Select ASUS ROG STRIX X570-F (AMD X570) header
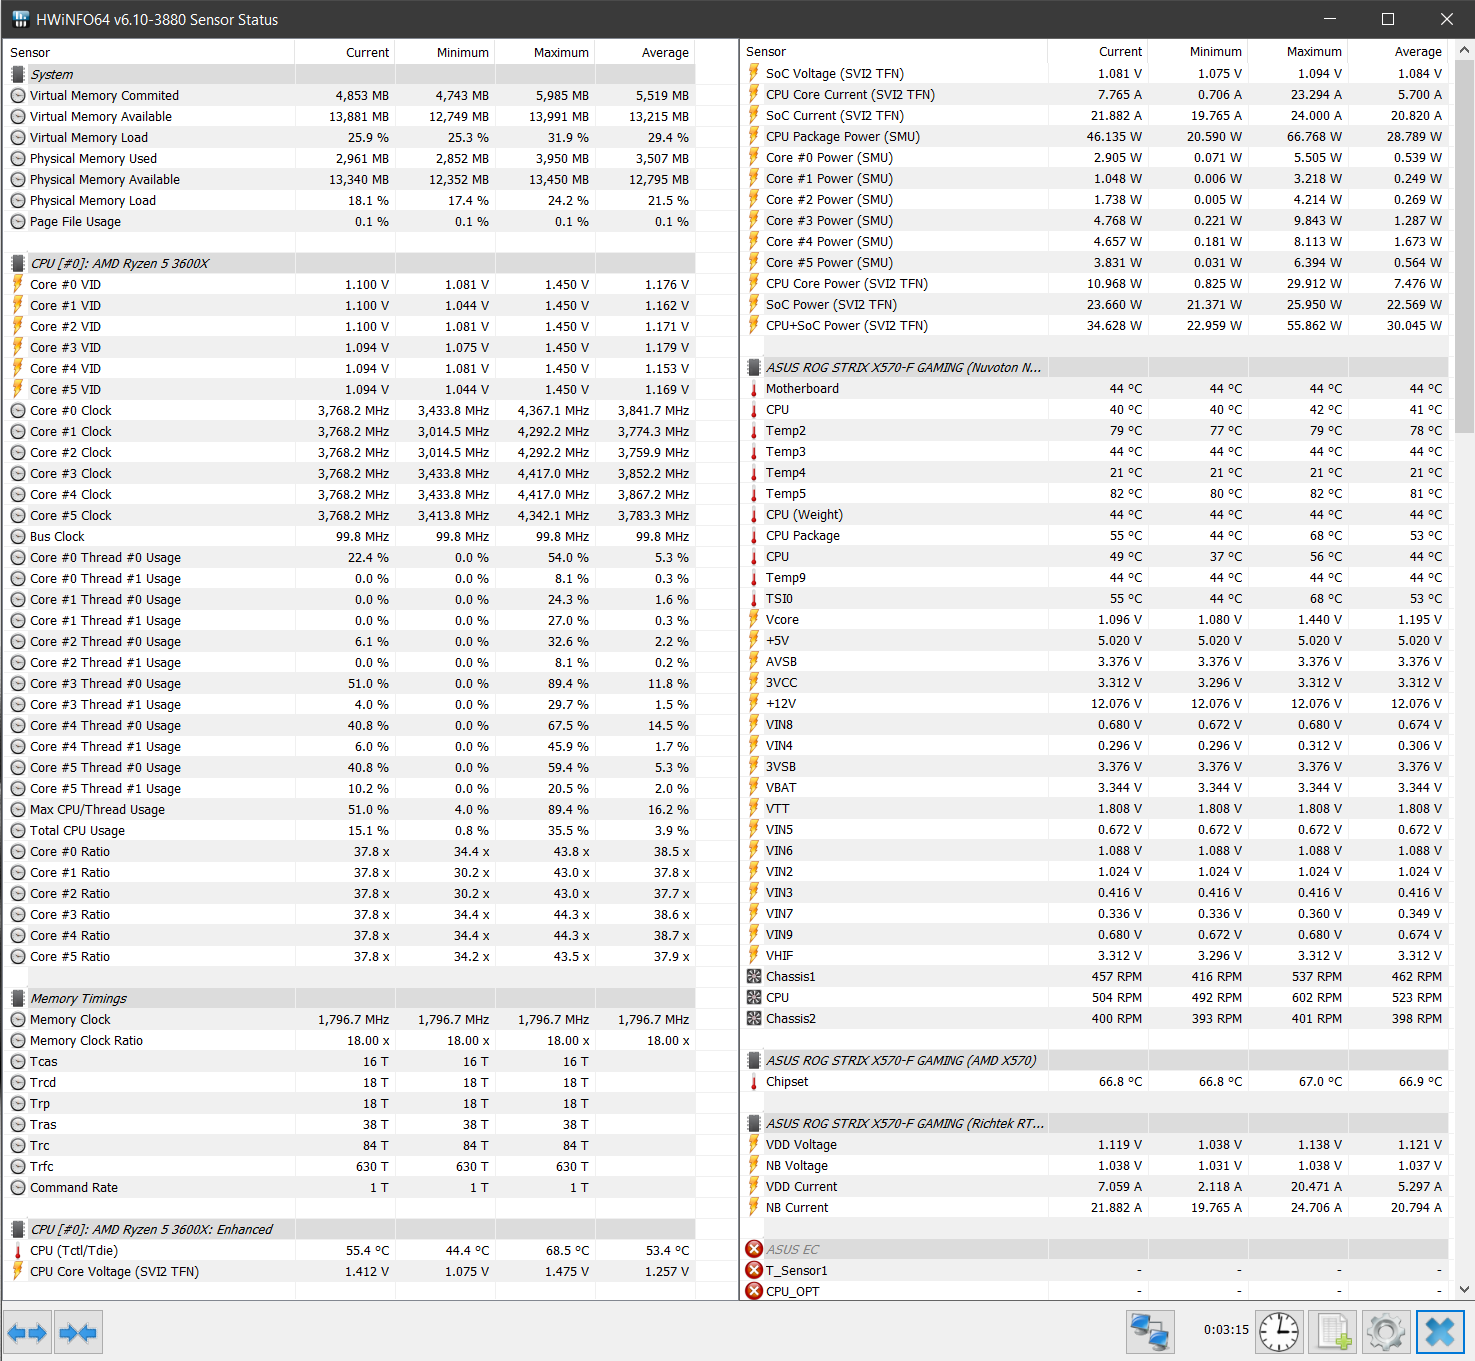 pyautogui.click(x=1095, y=1060)
